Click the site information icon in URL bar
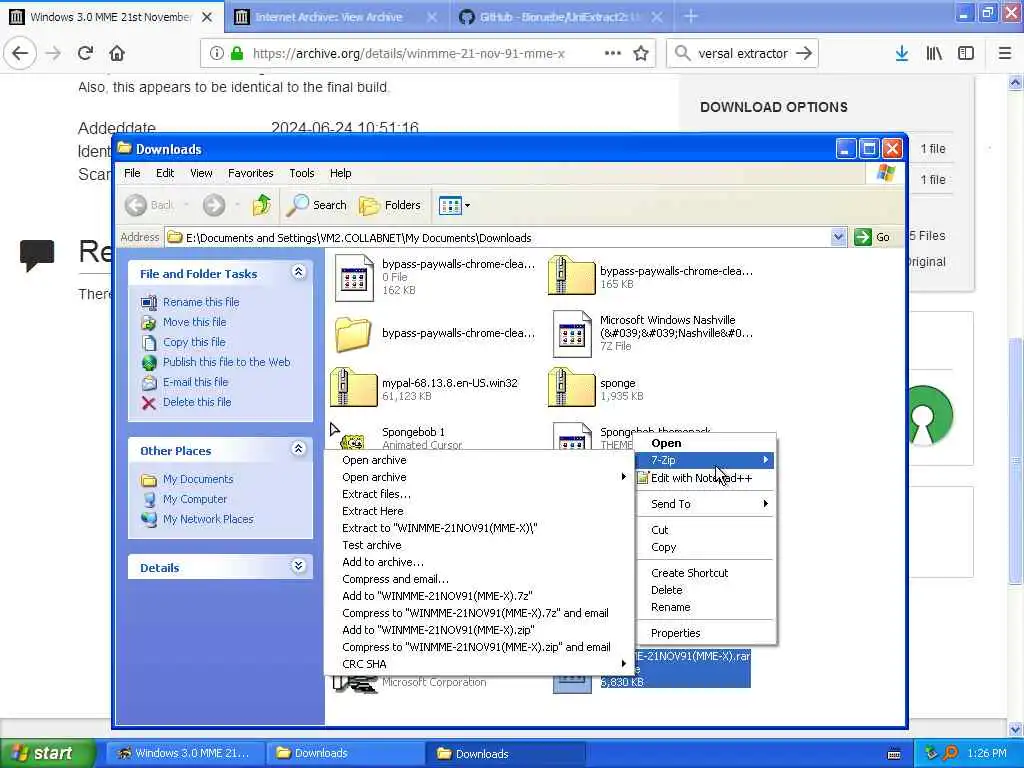Viewport: 1024px width, 768px height. [216, 53]
